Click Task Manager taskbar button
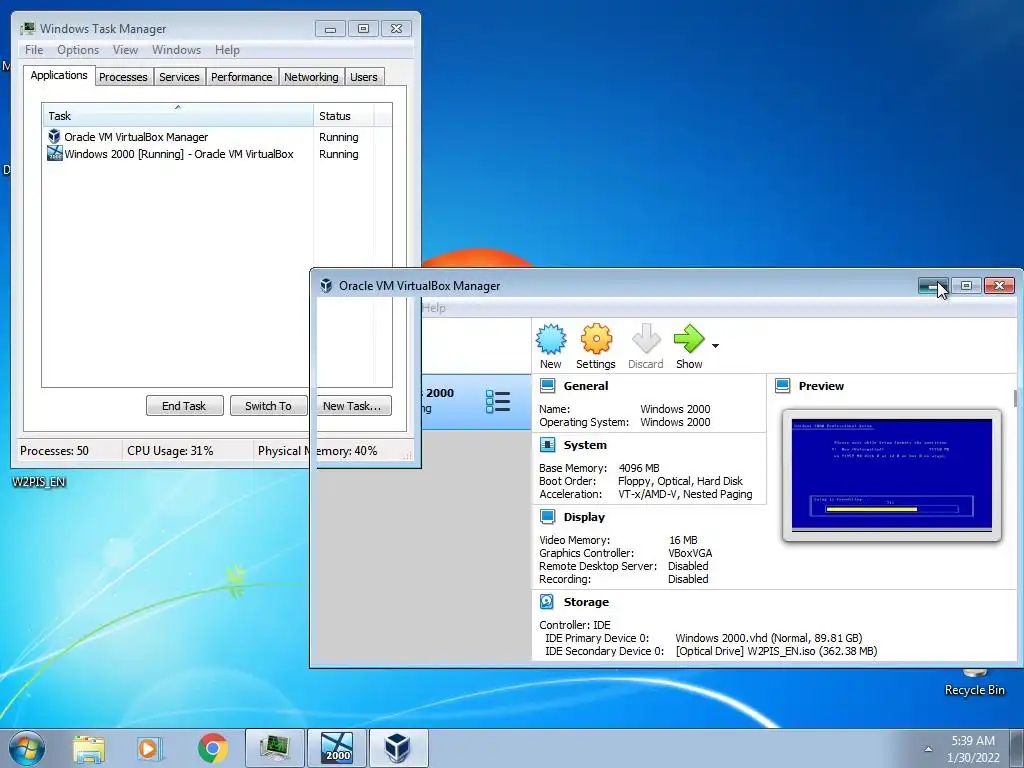1024x768 pixels. 275,748
